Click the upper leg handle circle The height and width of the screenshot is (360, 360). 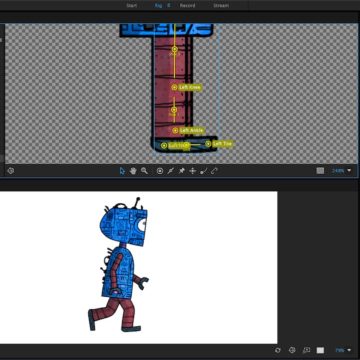pos(174,49)
